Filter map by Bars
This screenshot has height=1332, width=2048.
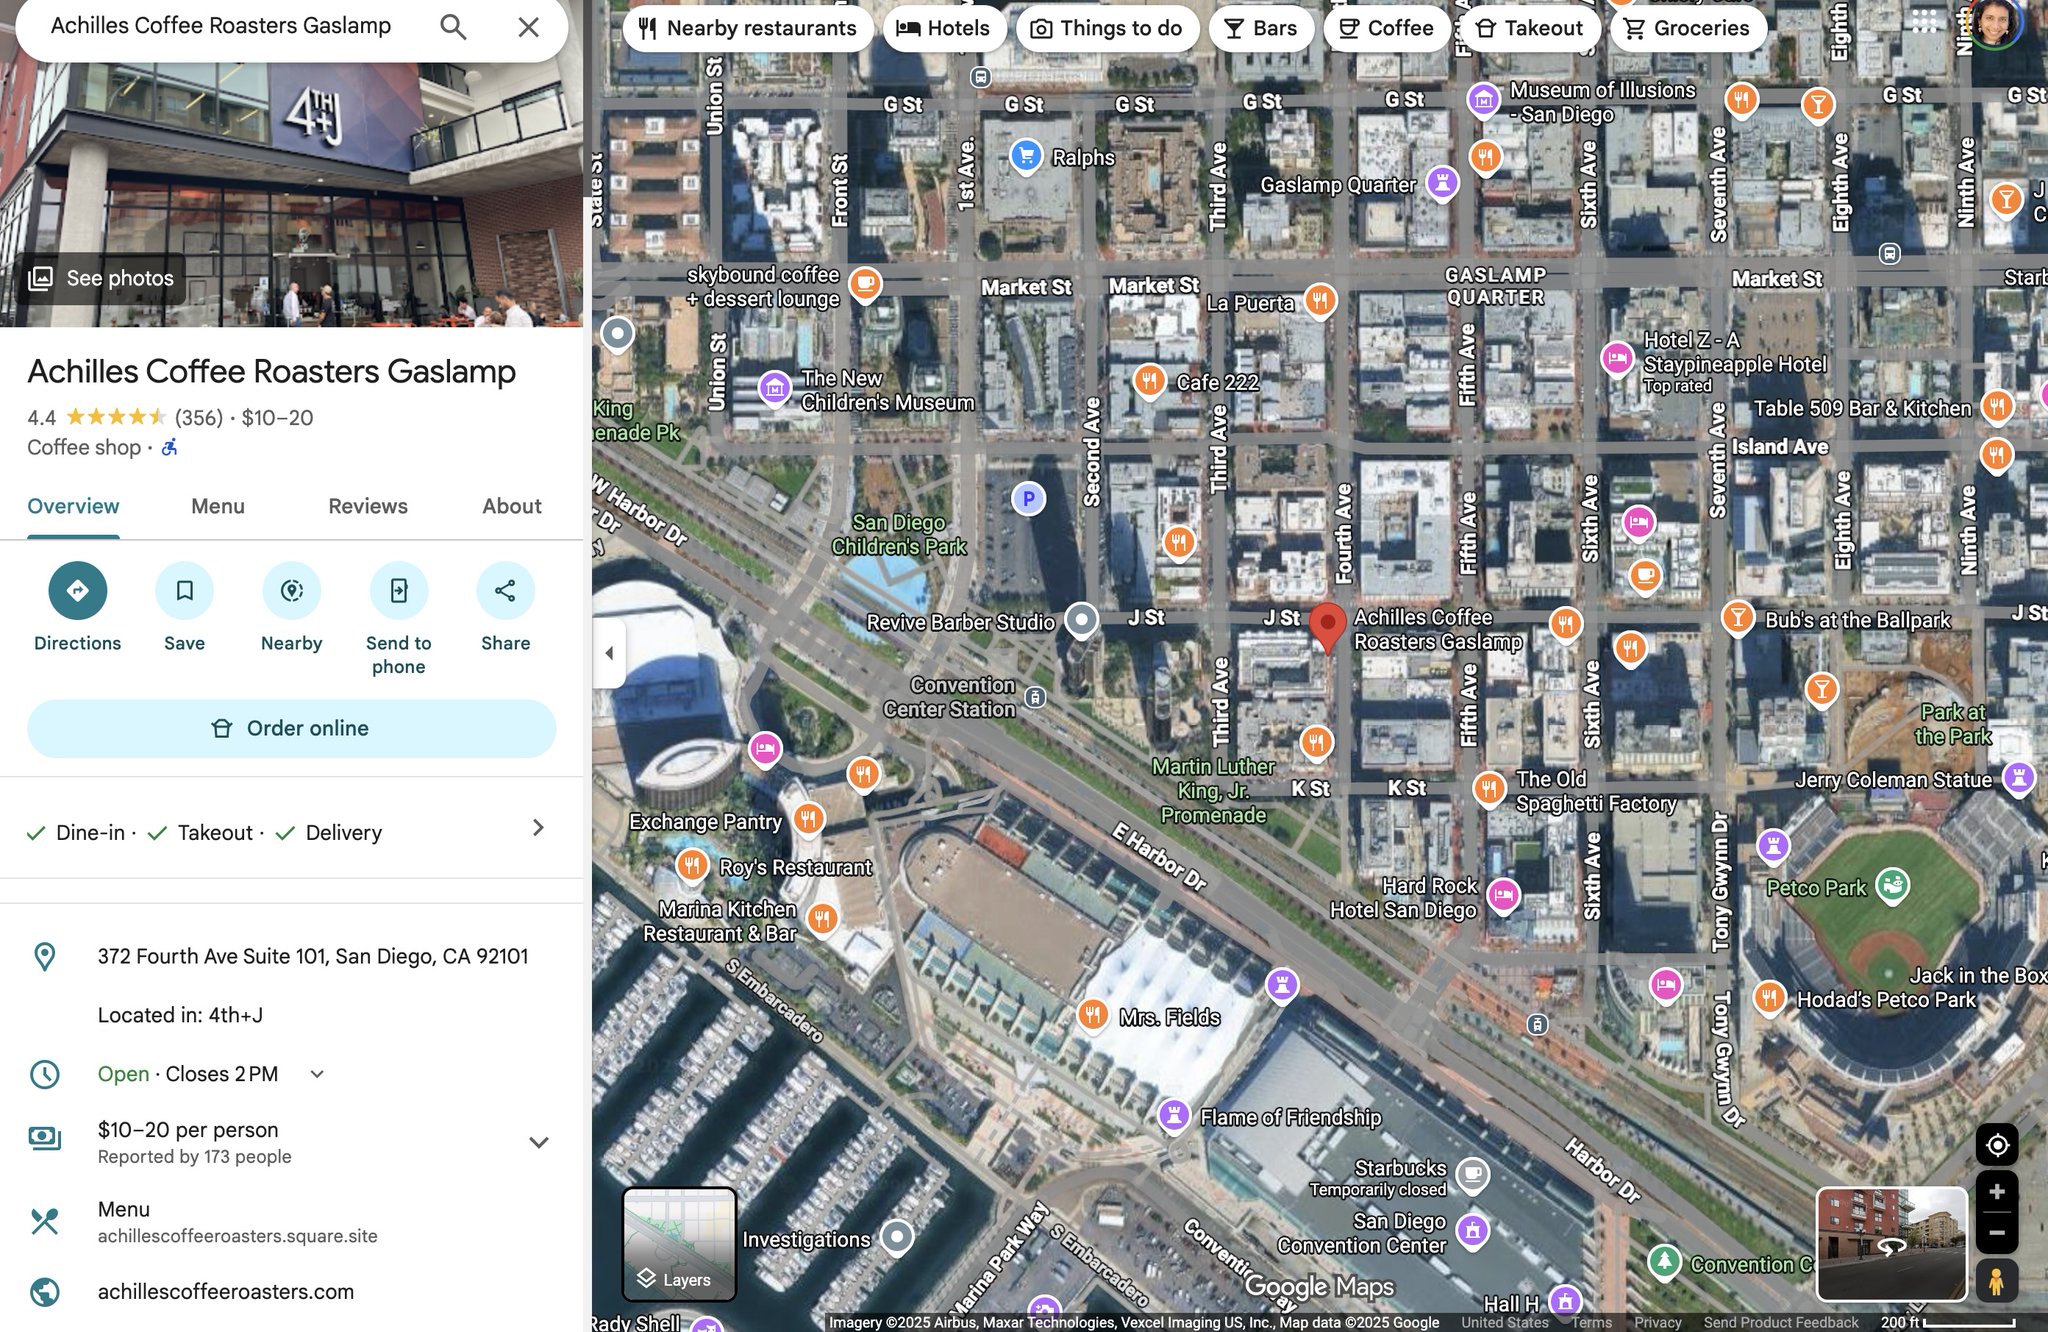click(1260, 28)
